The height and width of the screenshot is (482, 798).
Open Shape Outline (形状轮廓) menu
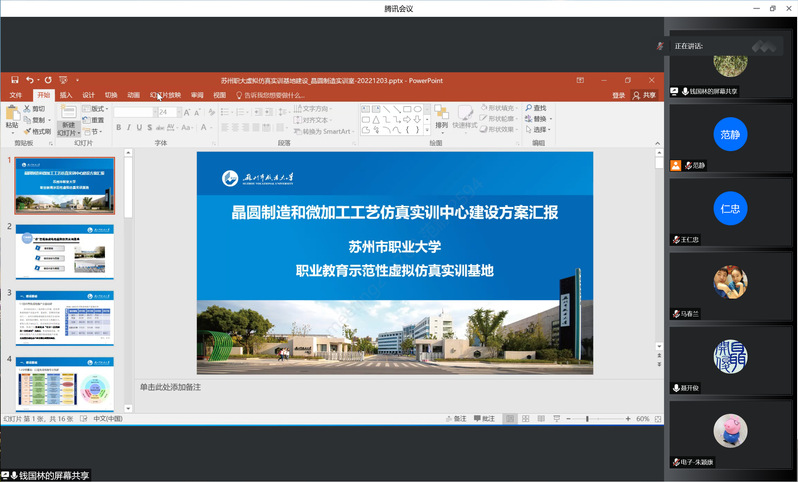(499, 119)
